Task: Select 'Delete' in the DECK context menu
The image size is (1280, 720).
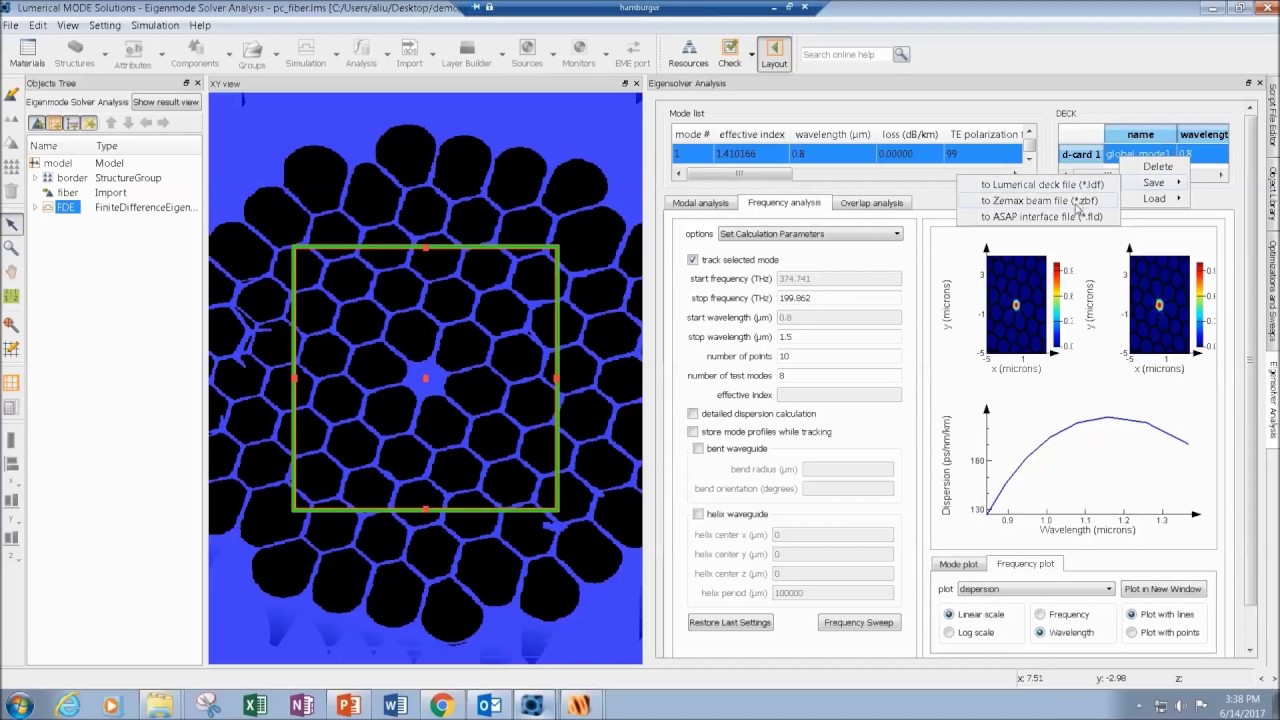Action: 1158,167
